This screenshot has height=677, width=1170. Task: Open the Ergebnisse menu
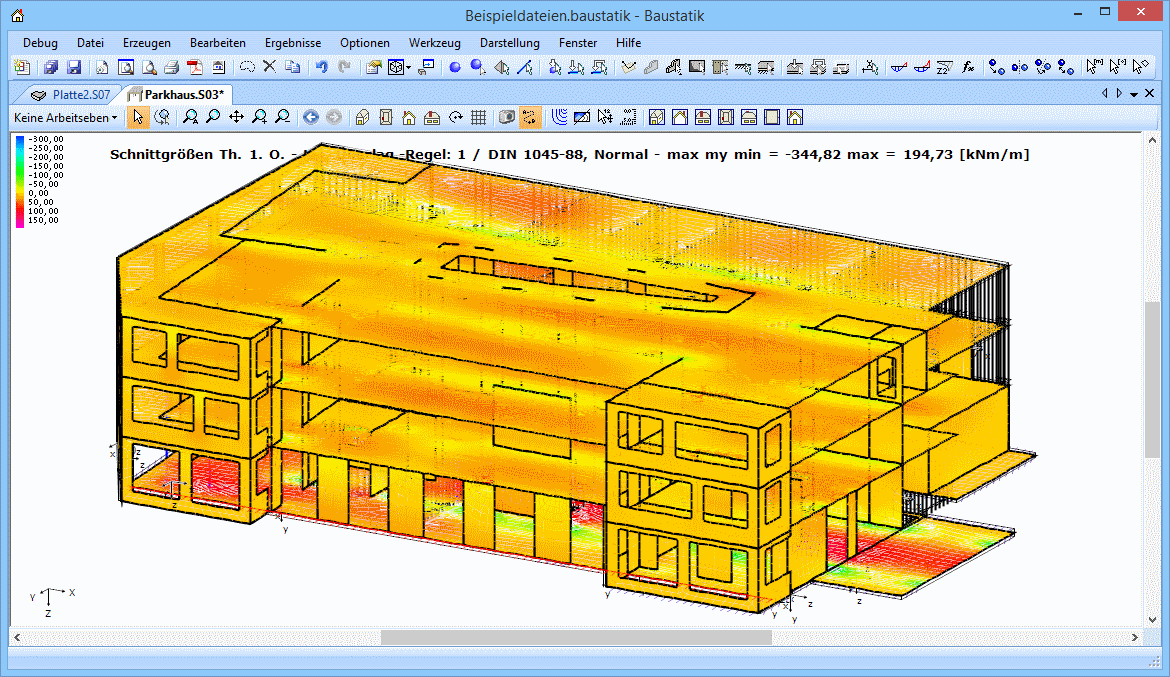click(x=292, y=43)
